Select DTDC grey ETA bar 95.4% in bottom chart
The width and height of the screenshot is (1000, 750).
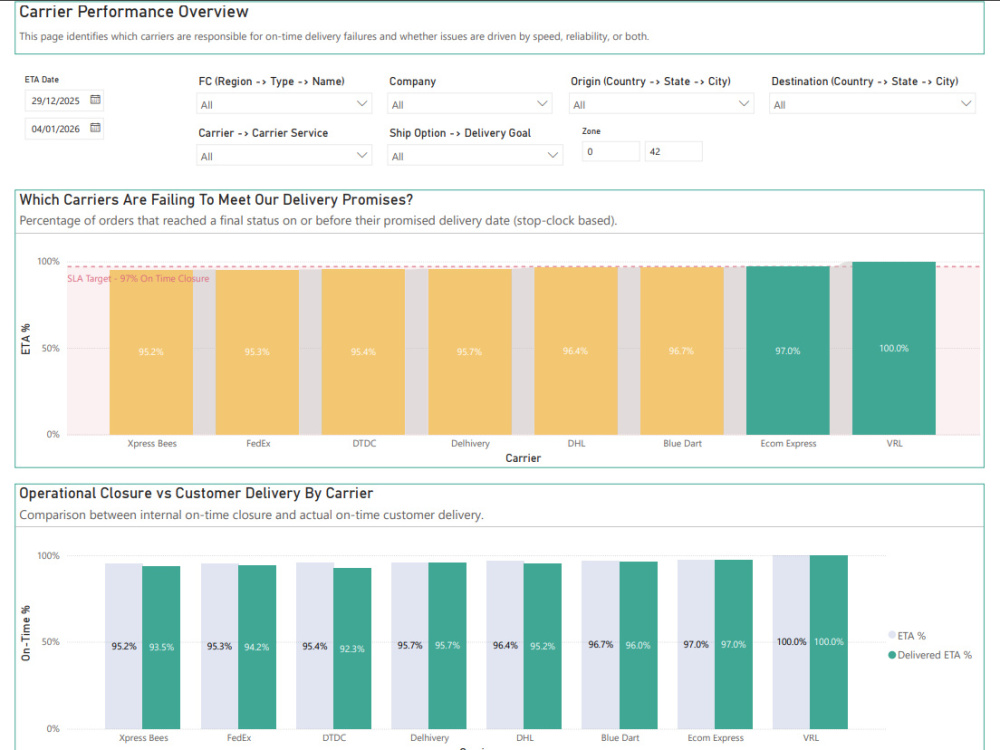click(314, 646)
